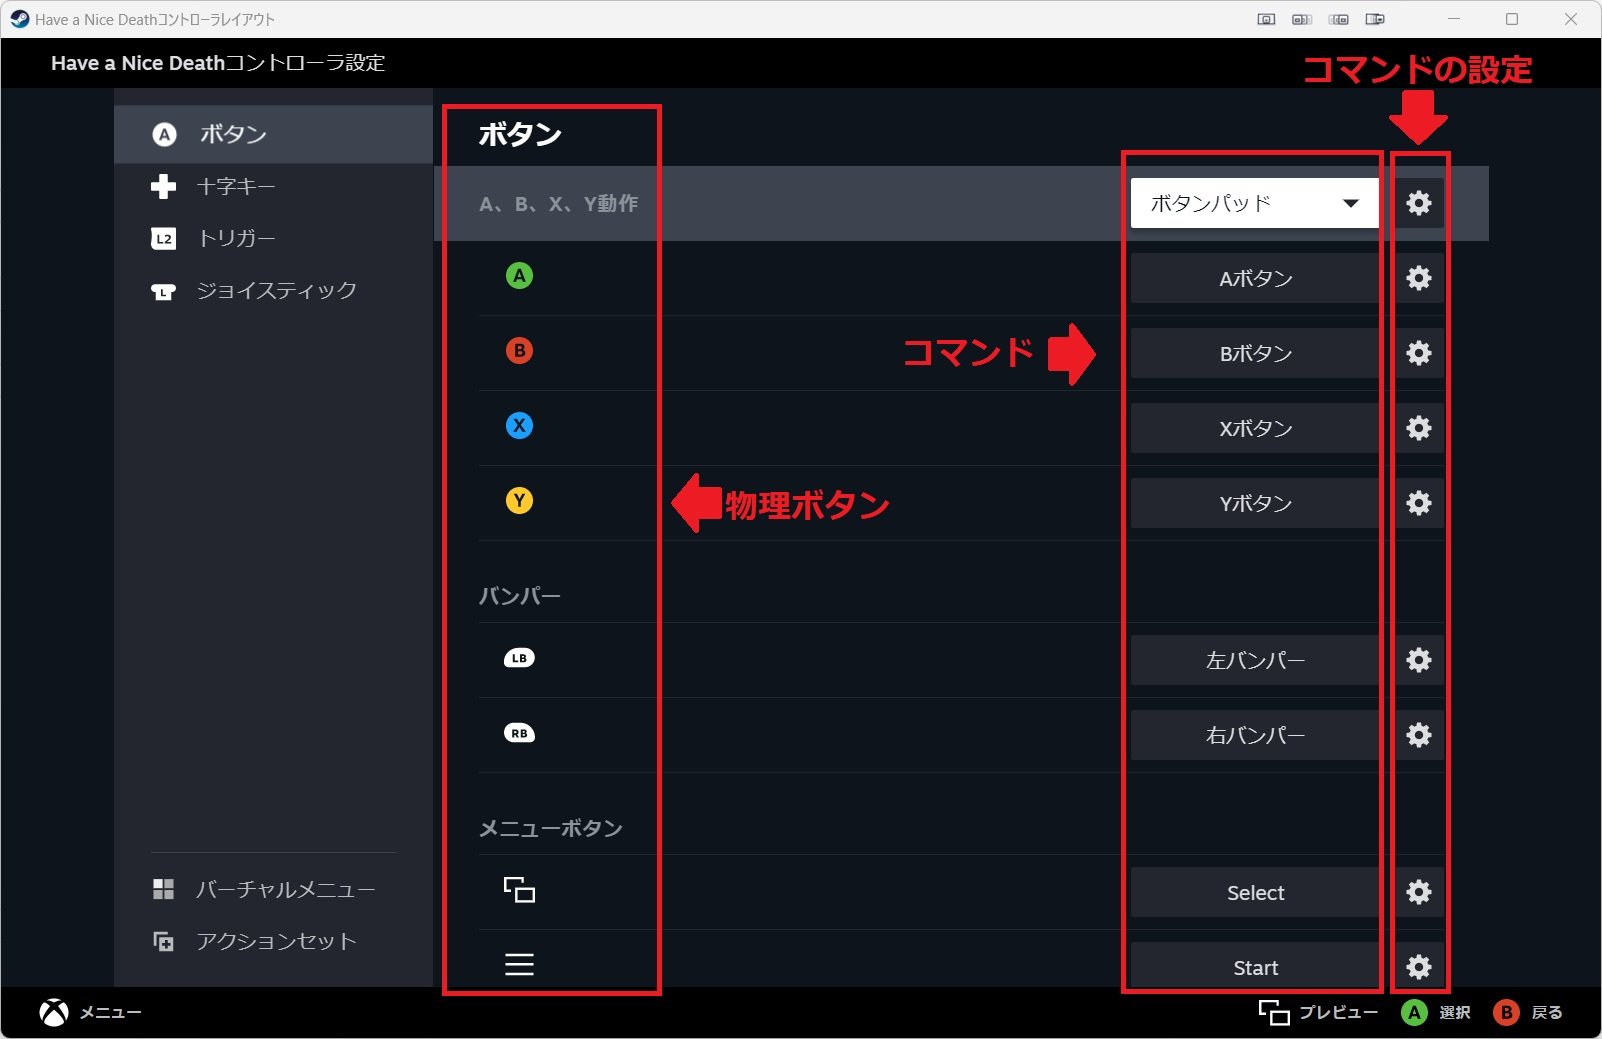Open gear settings for Yボタン command
1602x1039 pixels.
pyautogui.click(x=1418, y=503)
